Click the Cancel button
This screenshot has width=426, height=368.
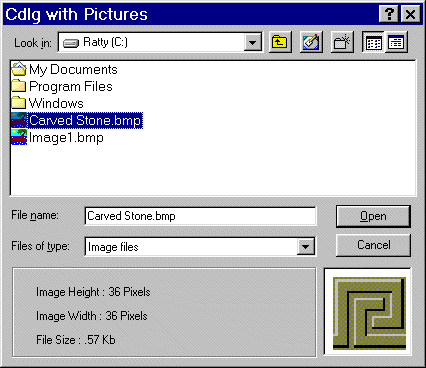tap(373, 245)
